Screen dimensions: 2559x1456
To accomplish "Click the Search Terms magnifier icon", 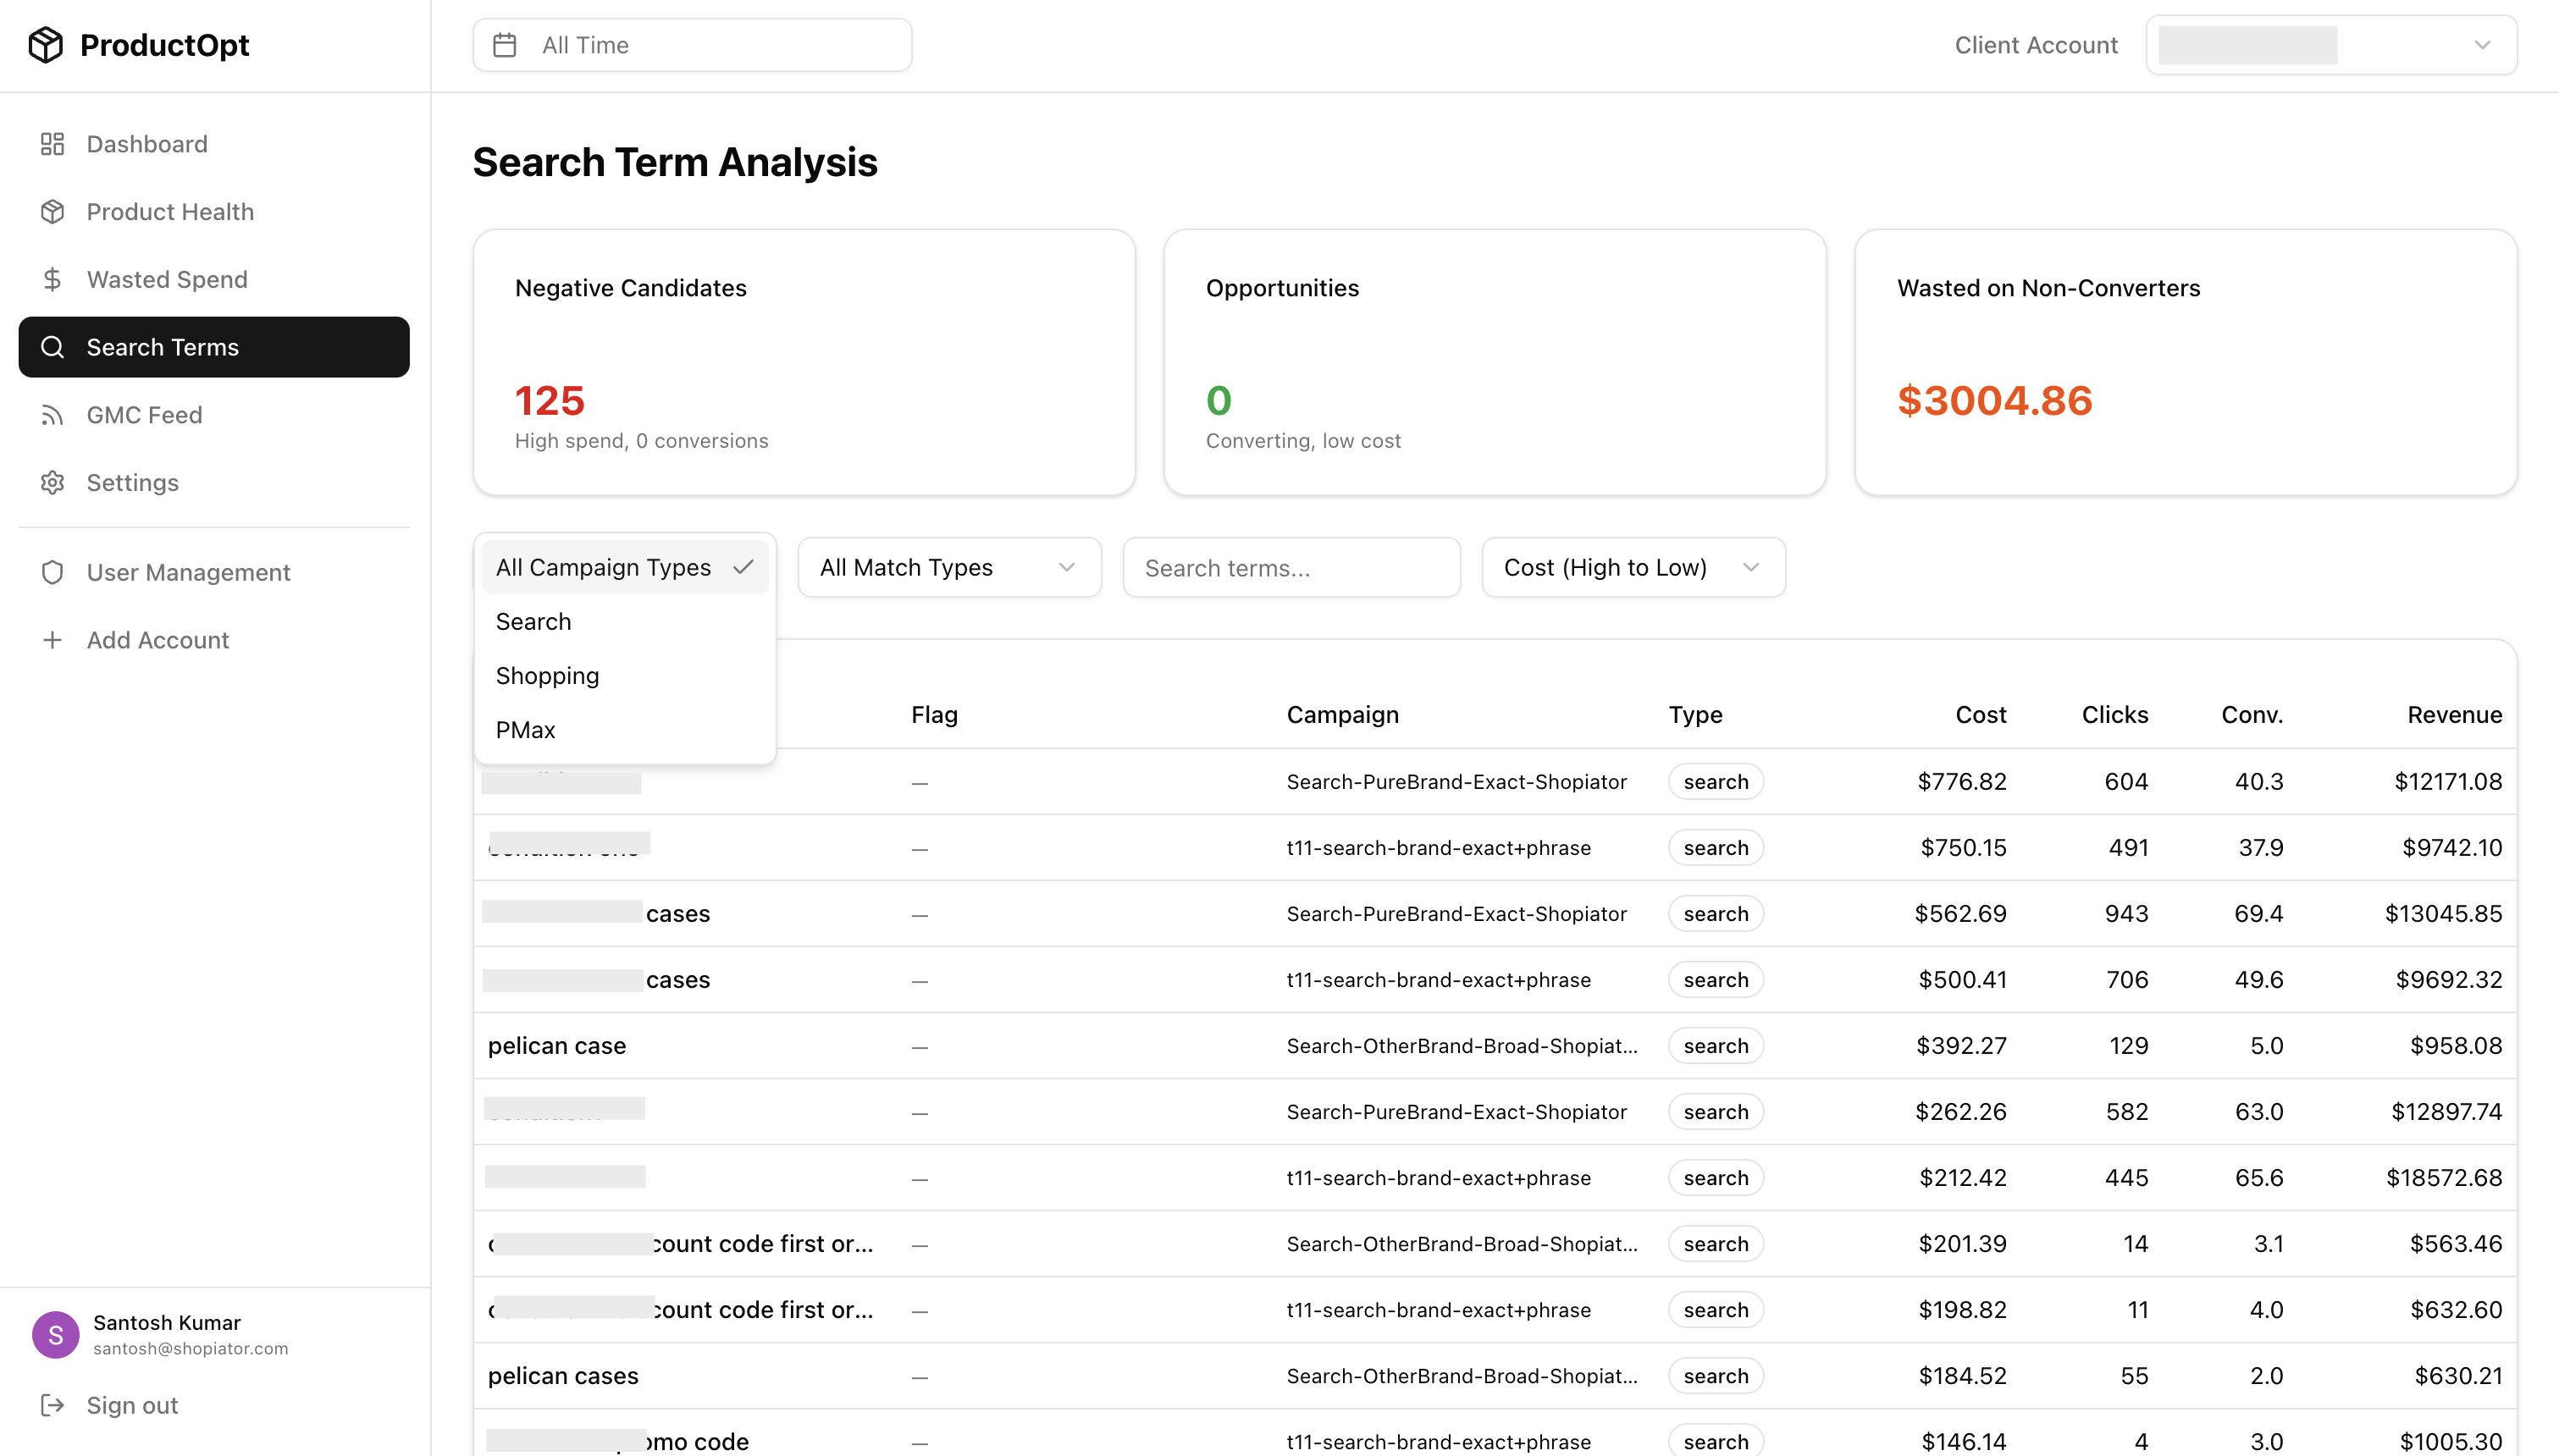I will [52, 347].
